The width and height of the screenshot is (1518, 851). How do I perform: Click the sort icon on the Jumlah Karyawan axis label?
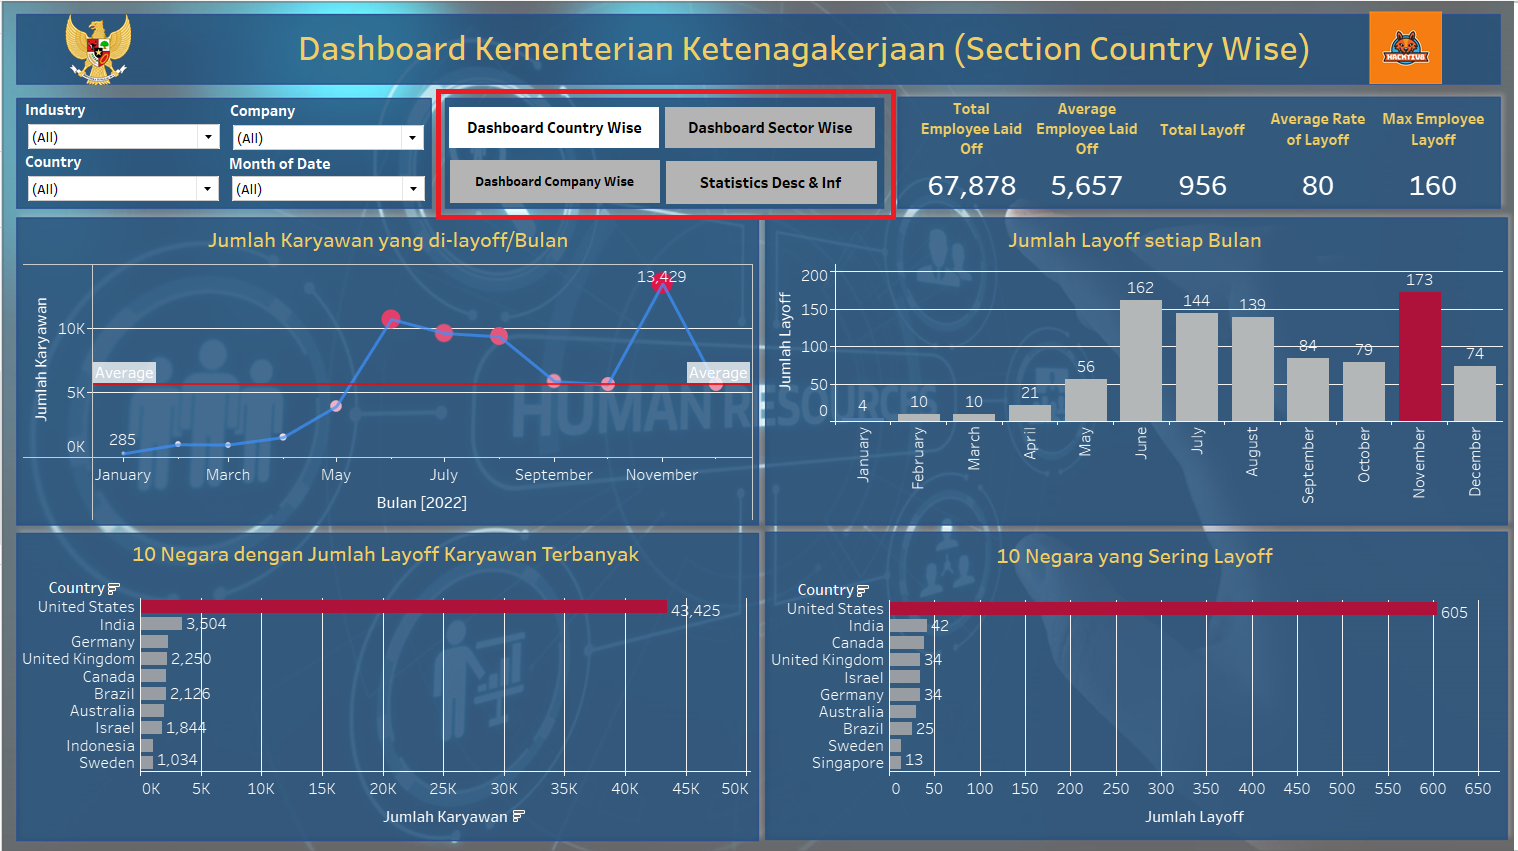(519, 816)
